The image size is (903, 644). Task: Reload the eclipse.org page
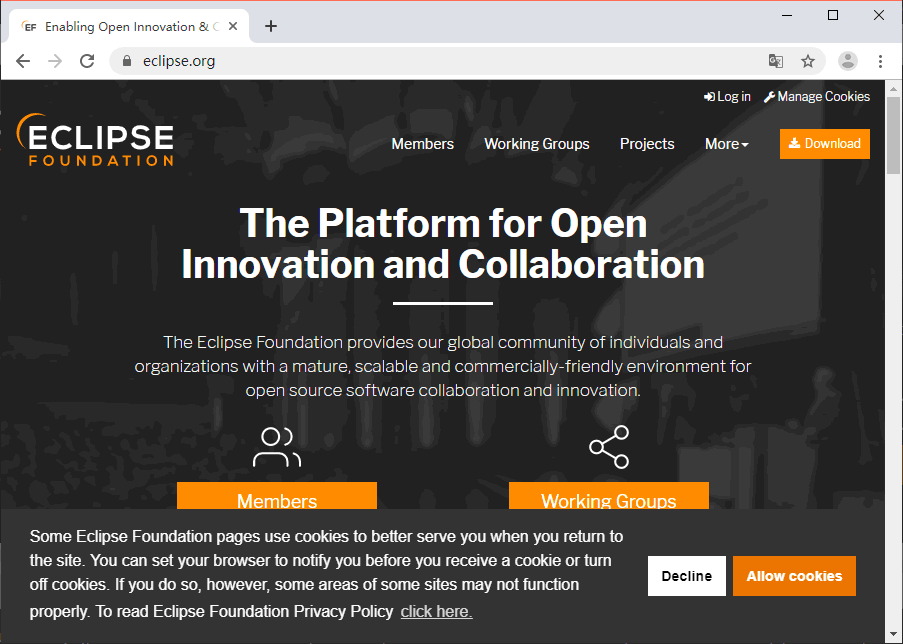point(87,61)
